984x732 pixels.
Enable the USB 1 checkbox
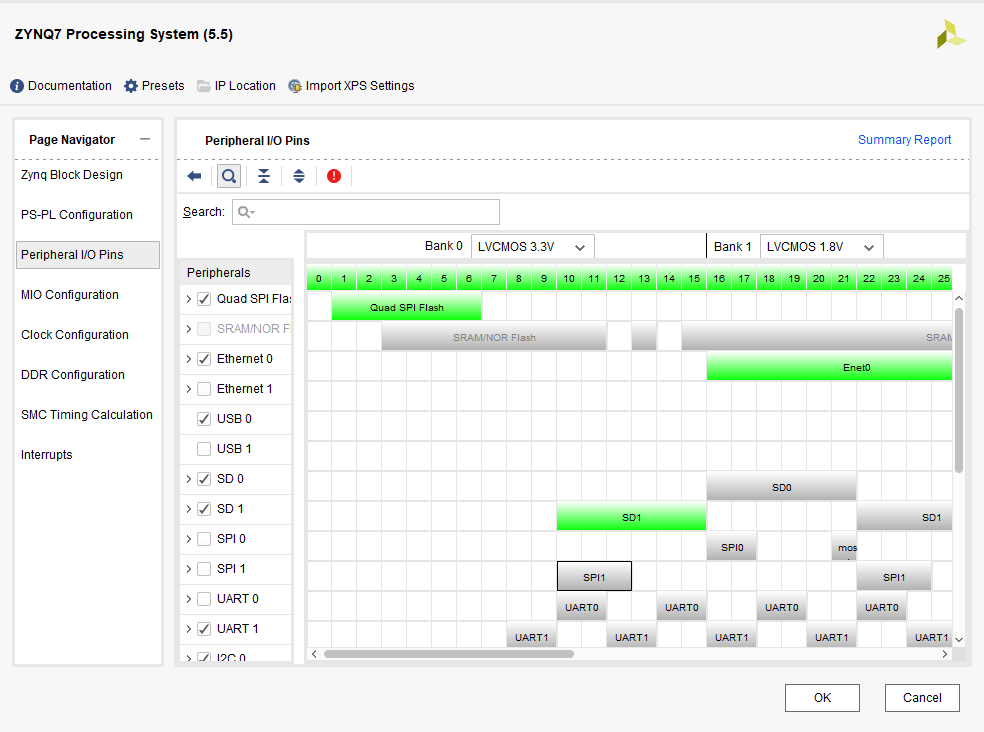204,449
